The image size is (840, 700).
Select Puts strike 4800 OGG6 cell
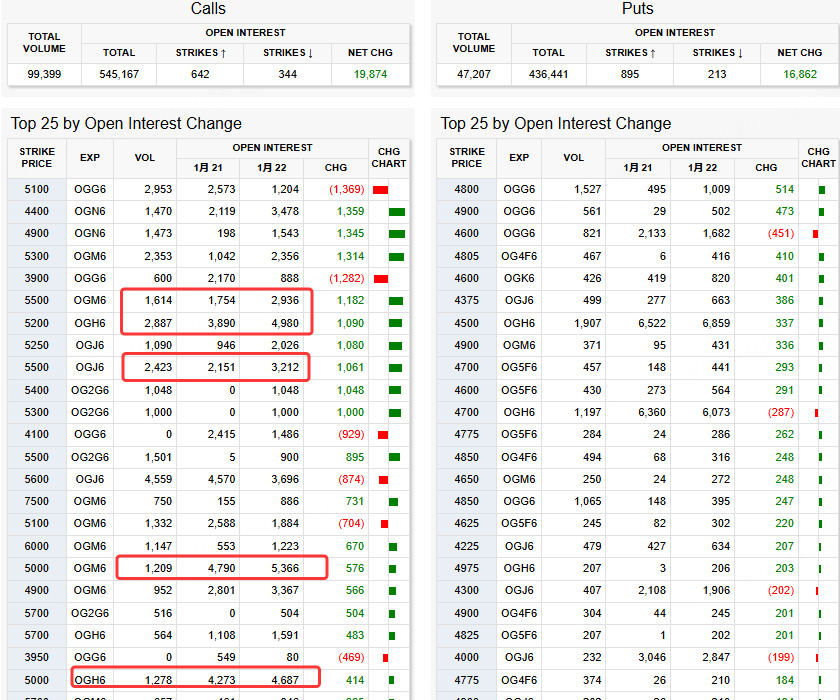[x=467, y=189]
